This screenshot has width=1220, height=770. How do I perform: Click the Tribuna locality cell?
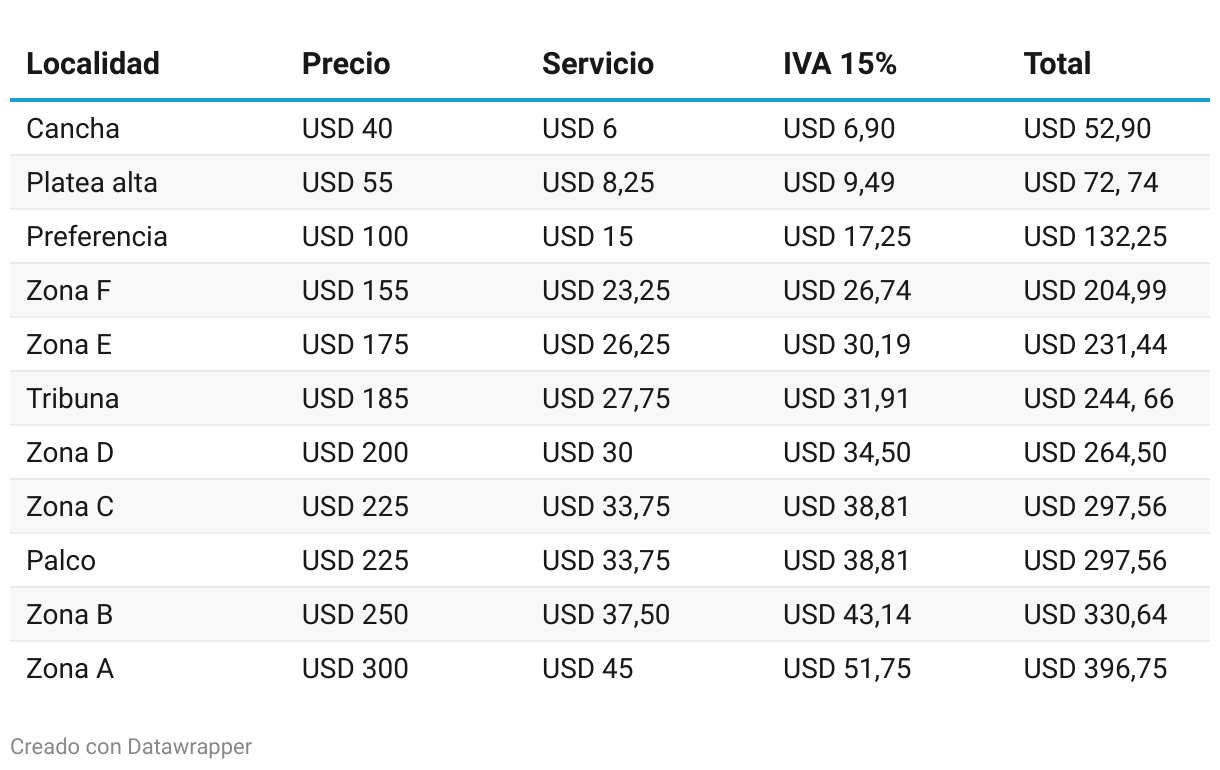[x=73, y=399]
